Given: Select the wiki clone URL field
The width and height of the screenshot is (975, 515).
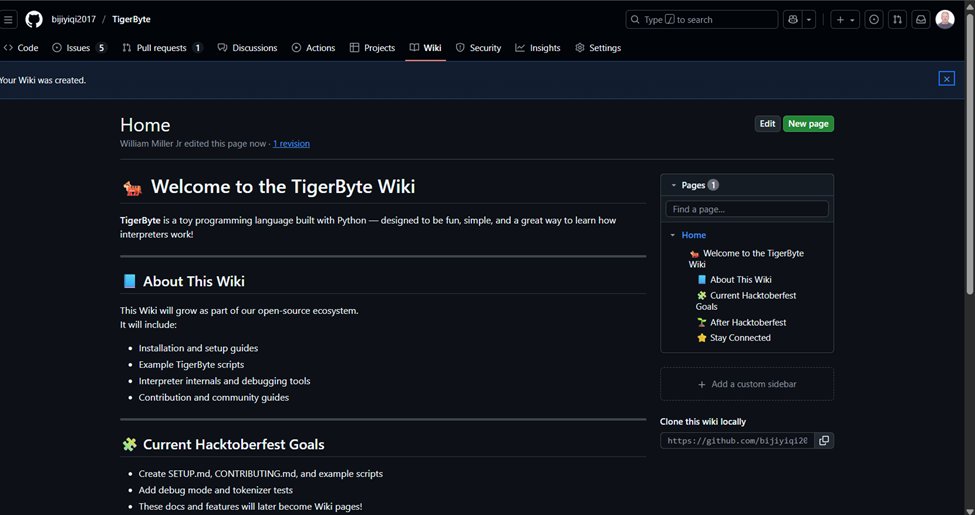Looking at the screenshot, I should coord(737,440).
